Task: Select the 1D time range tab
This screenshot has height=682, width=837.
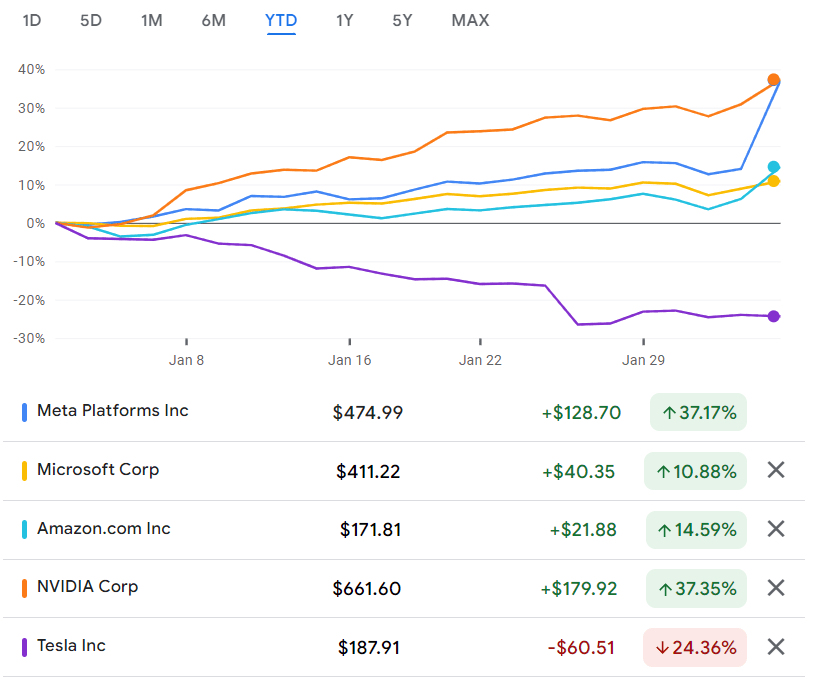Action: tap(31, 20)
